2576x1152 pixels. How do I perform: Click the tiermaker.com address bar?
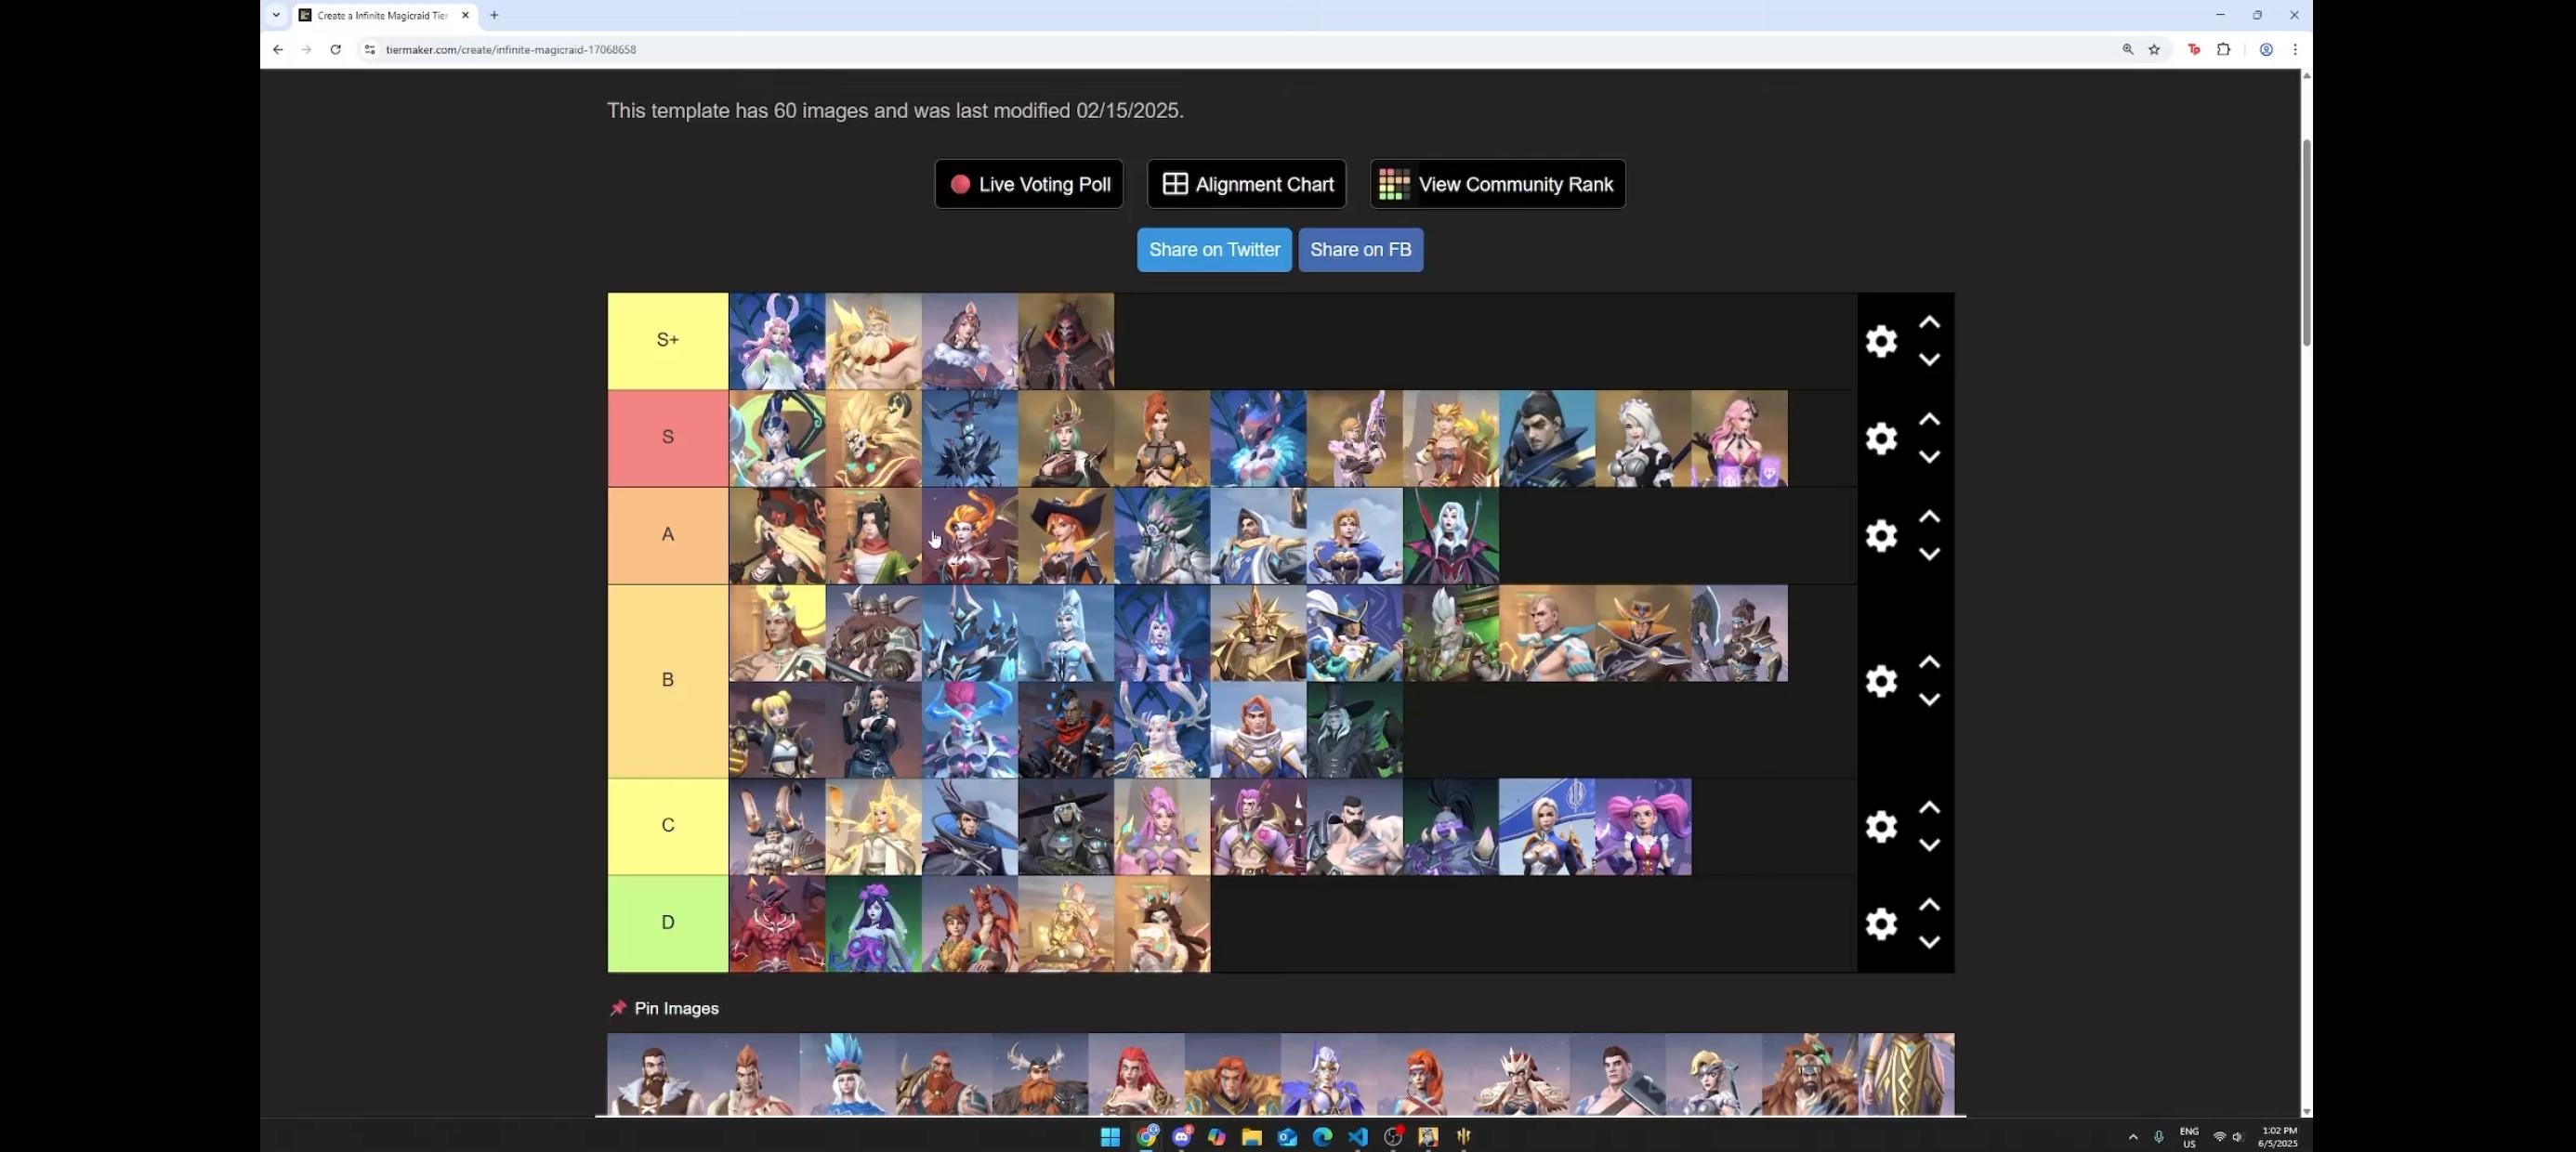tap(1240, 49)
